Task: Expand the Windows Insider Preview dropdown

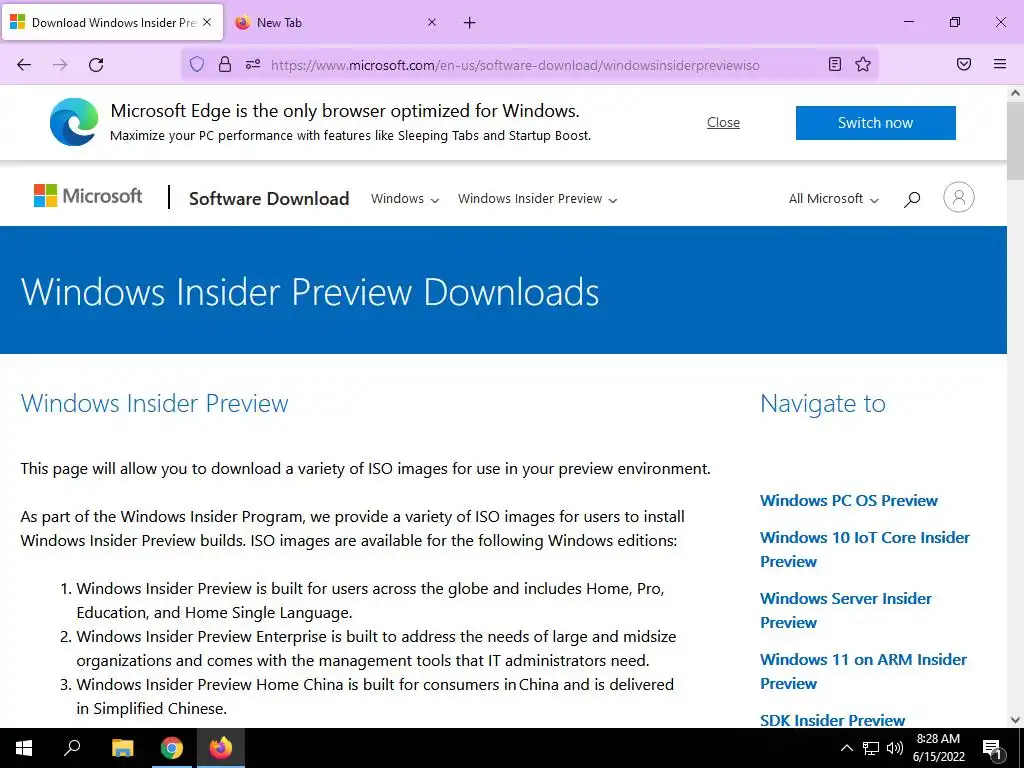Action: (x=537, y=199)
